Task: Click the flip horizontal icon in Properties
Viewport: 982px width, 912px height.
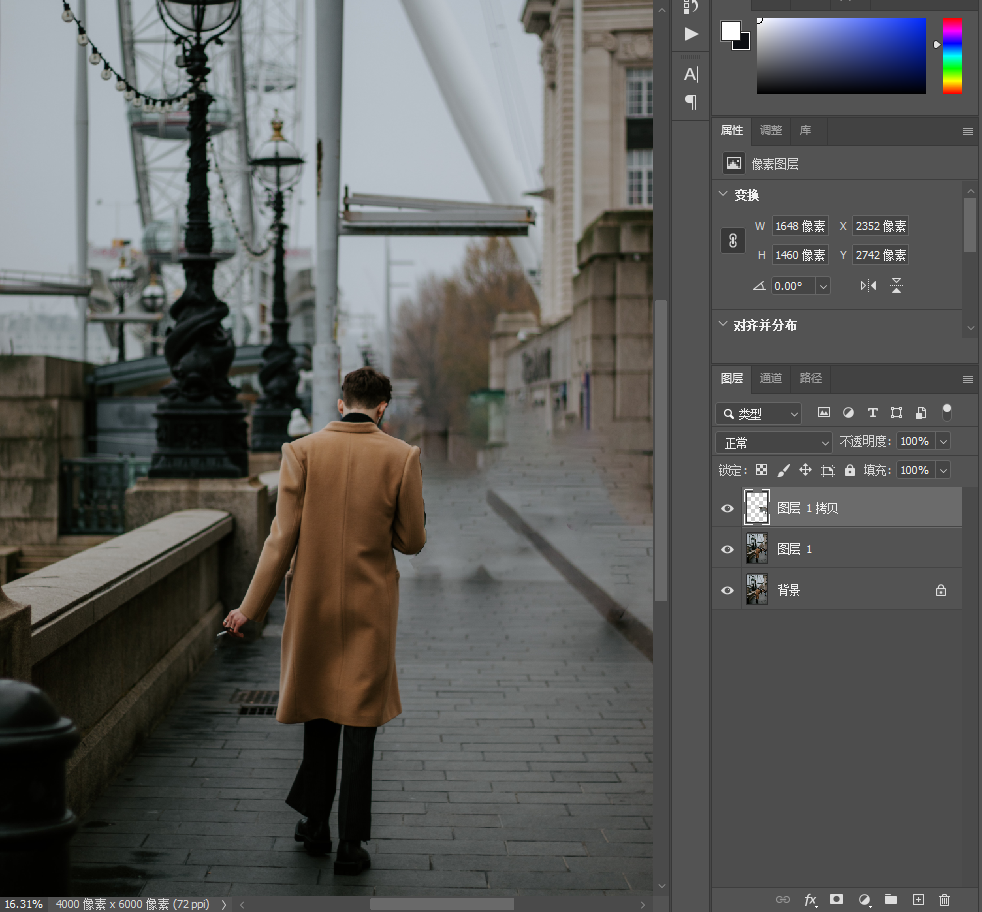Action: pos(868,286)
